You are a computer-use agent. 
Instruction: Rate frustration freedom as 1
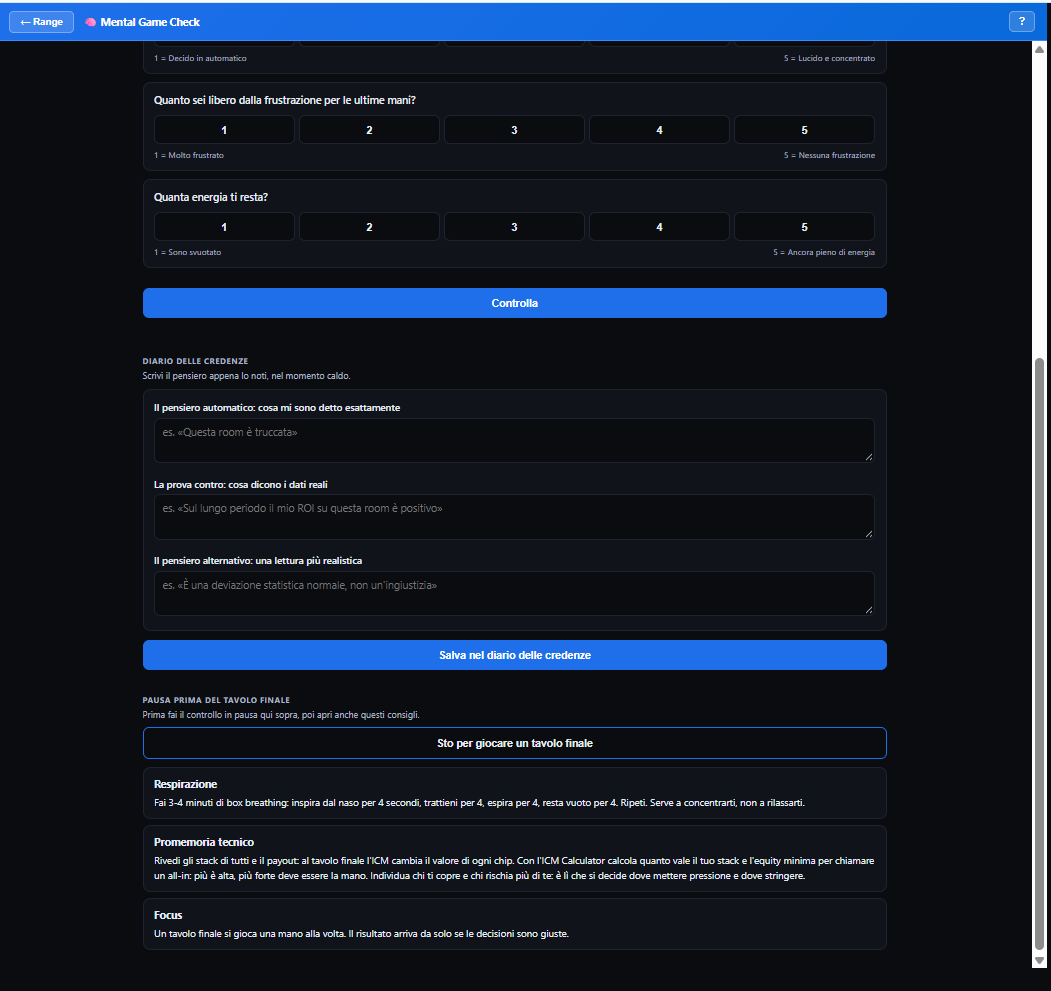[224, 130]
